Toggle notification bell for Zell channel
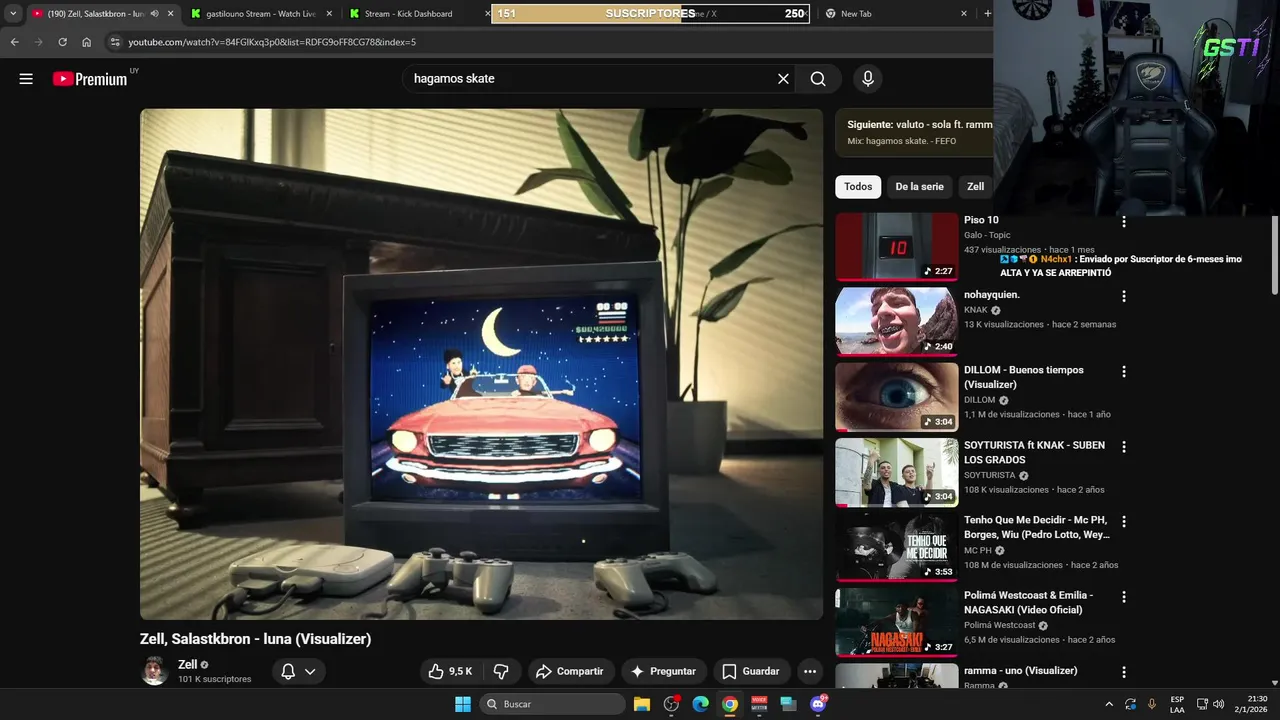This screenshot has height=720, width=1280. pos(299,671)
